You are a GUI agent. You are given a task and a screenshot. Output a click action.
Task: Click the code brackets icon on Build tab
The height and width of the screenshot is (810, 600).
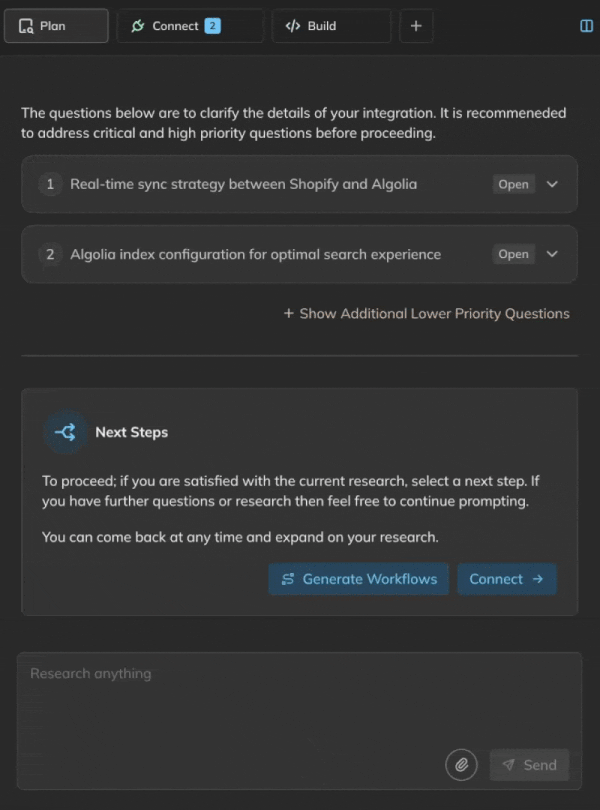click(x=293, y=26)
